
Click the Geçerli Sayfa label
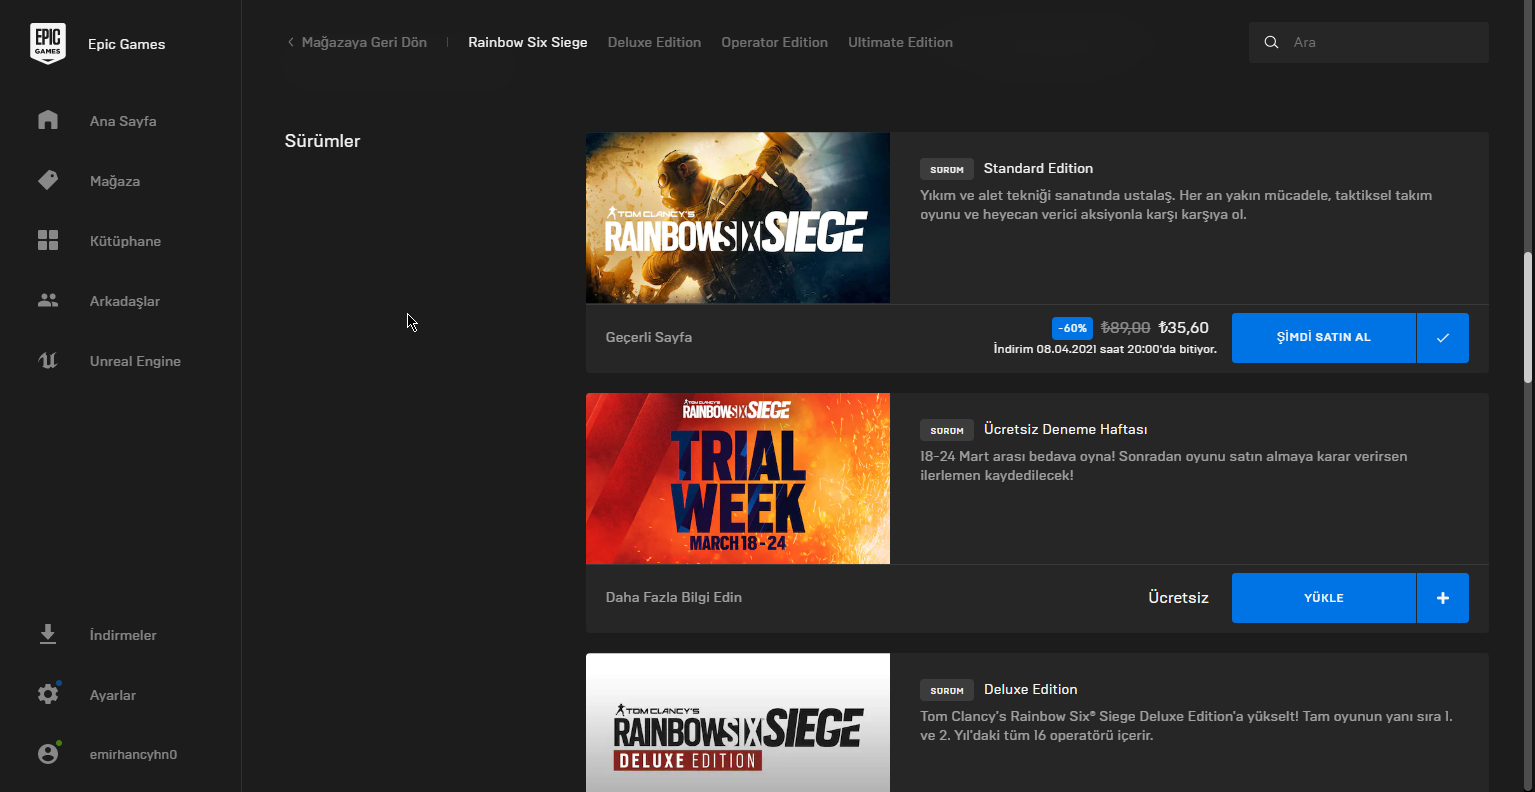click(x=649, y=337)
